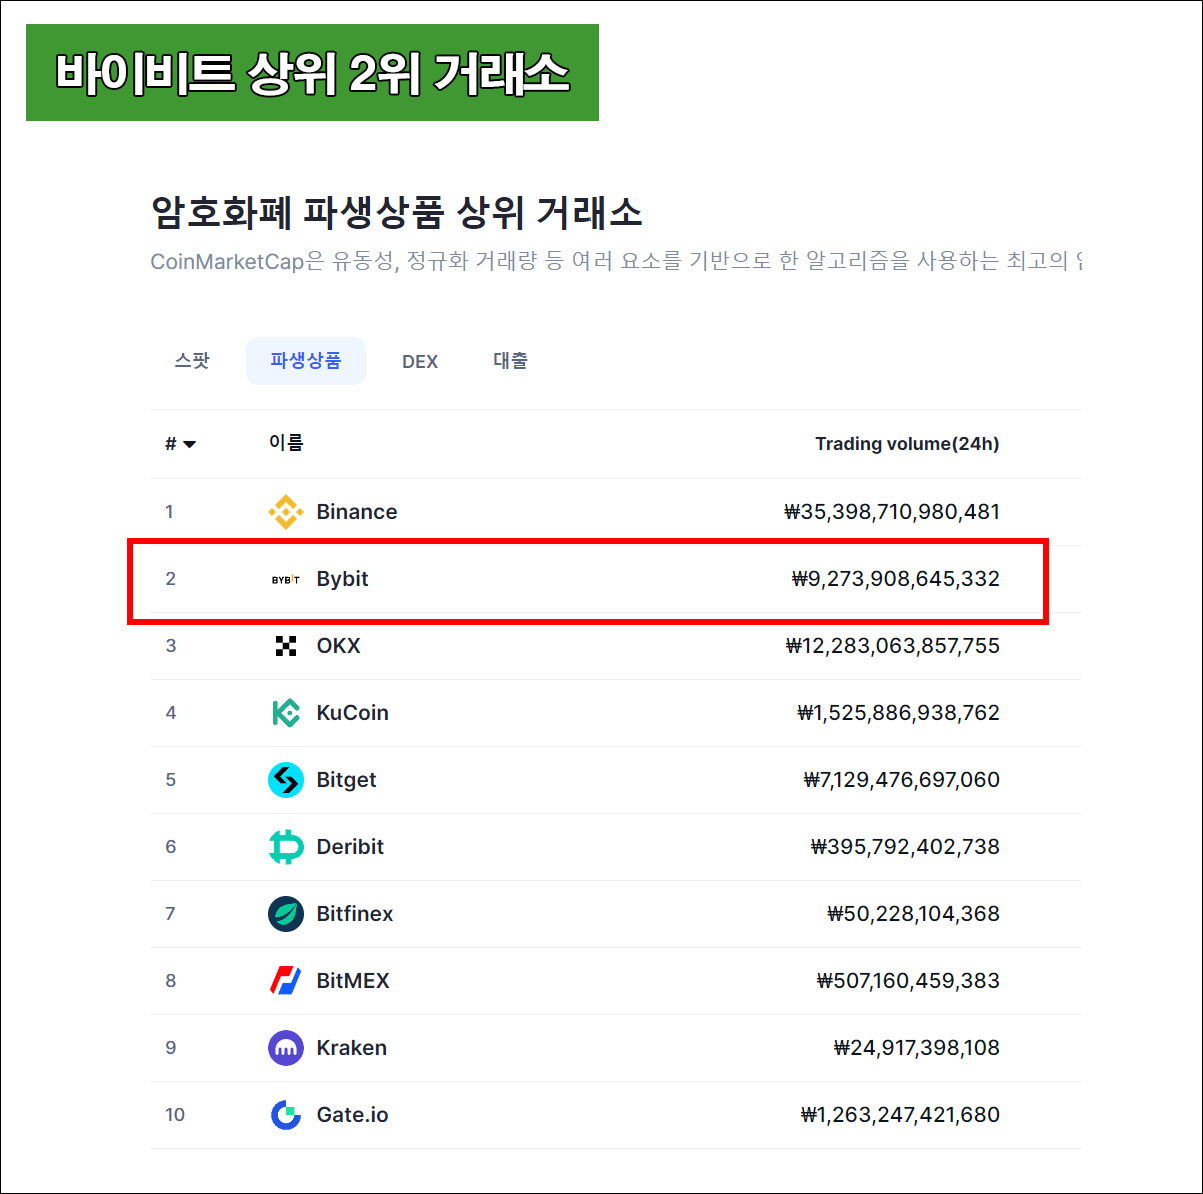Image resolution: width=1203 pixels, height=1194 pixels.
Task: Click Deribit volume ₩395,792,402,738
Action: 905,847
